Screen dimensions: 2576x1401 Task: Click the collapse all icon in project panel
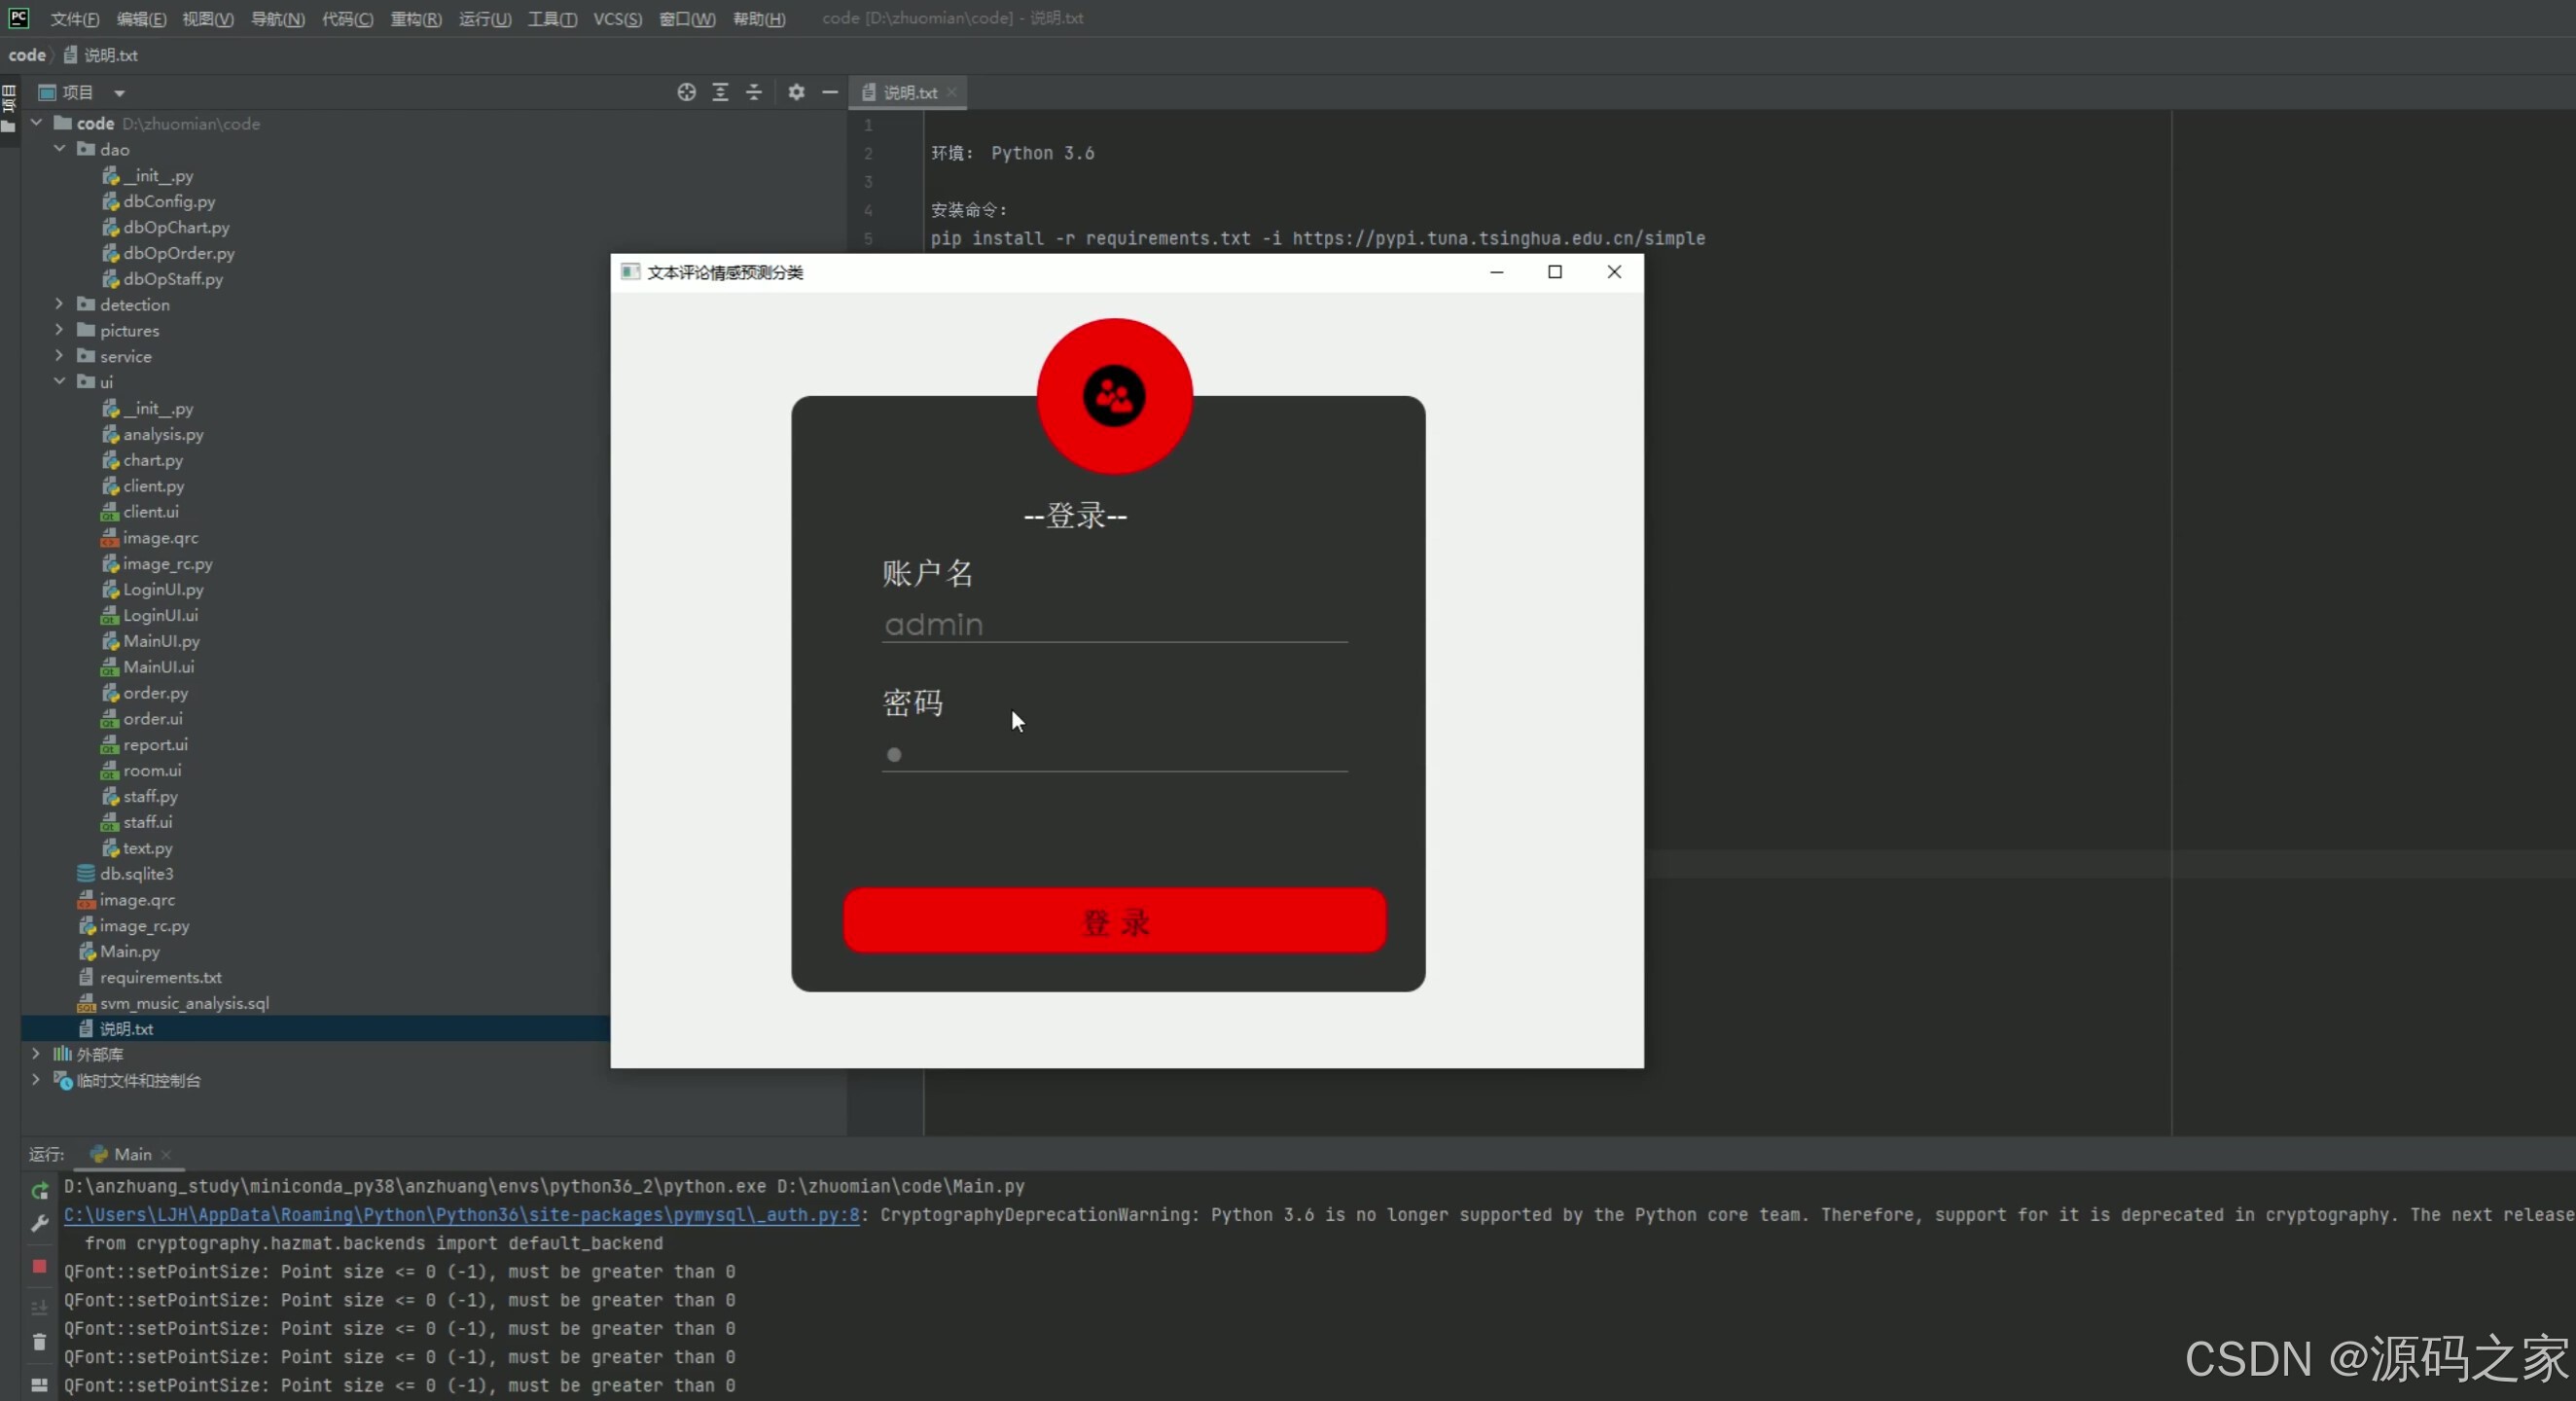coord(754,92)
